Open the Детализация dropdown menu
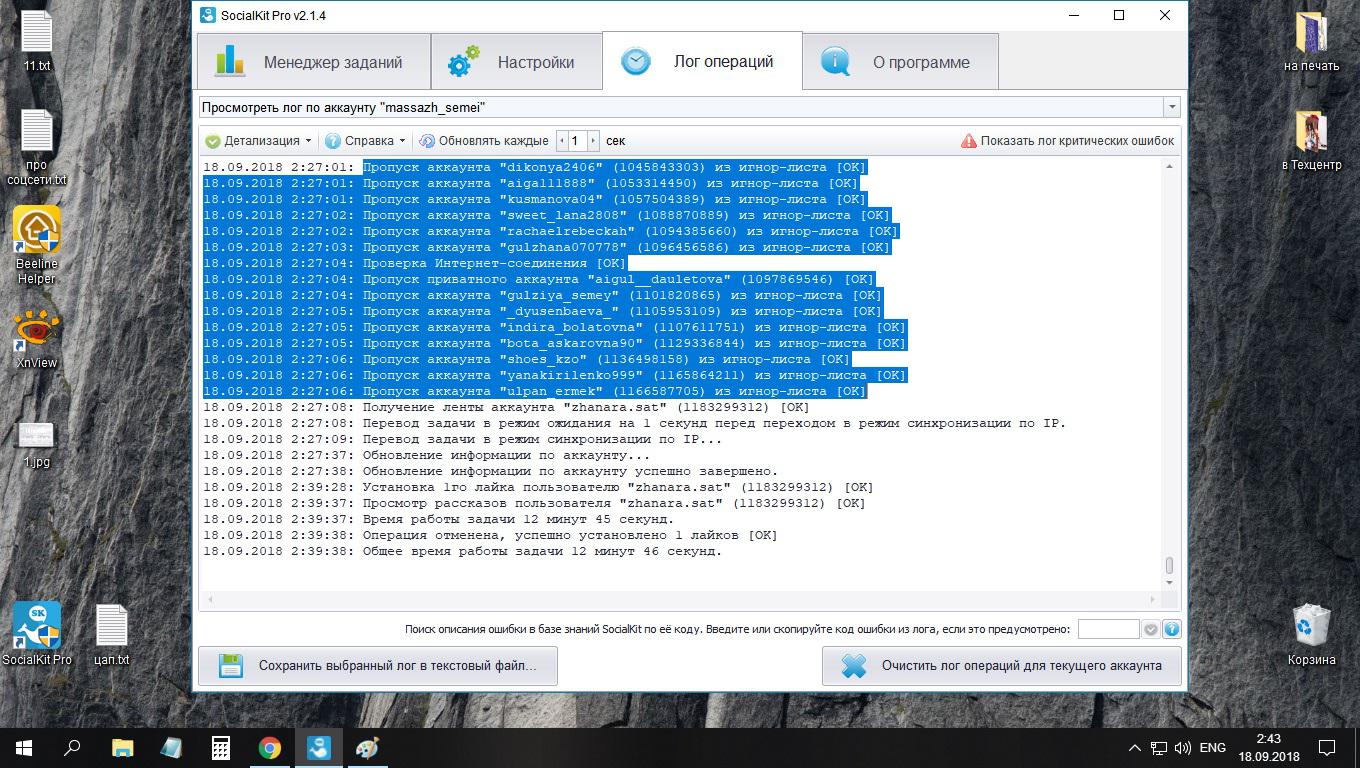Screen dimensions: 1360x768 point(259,141)
